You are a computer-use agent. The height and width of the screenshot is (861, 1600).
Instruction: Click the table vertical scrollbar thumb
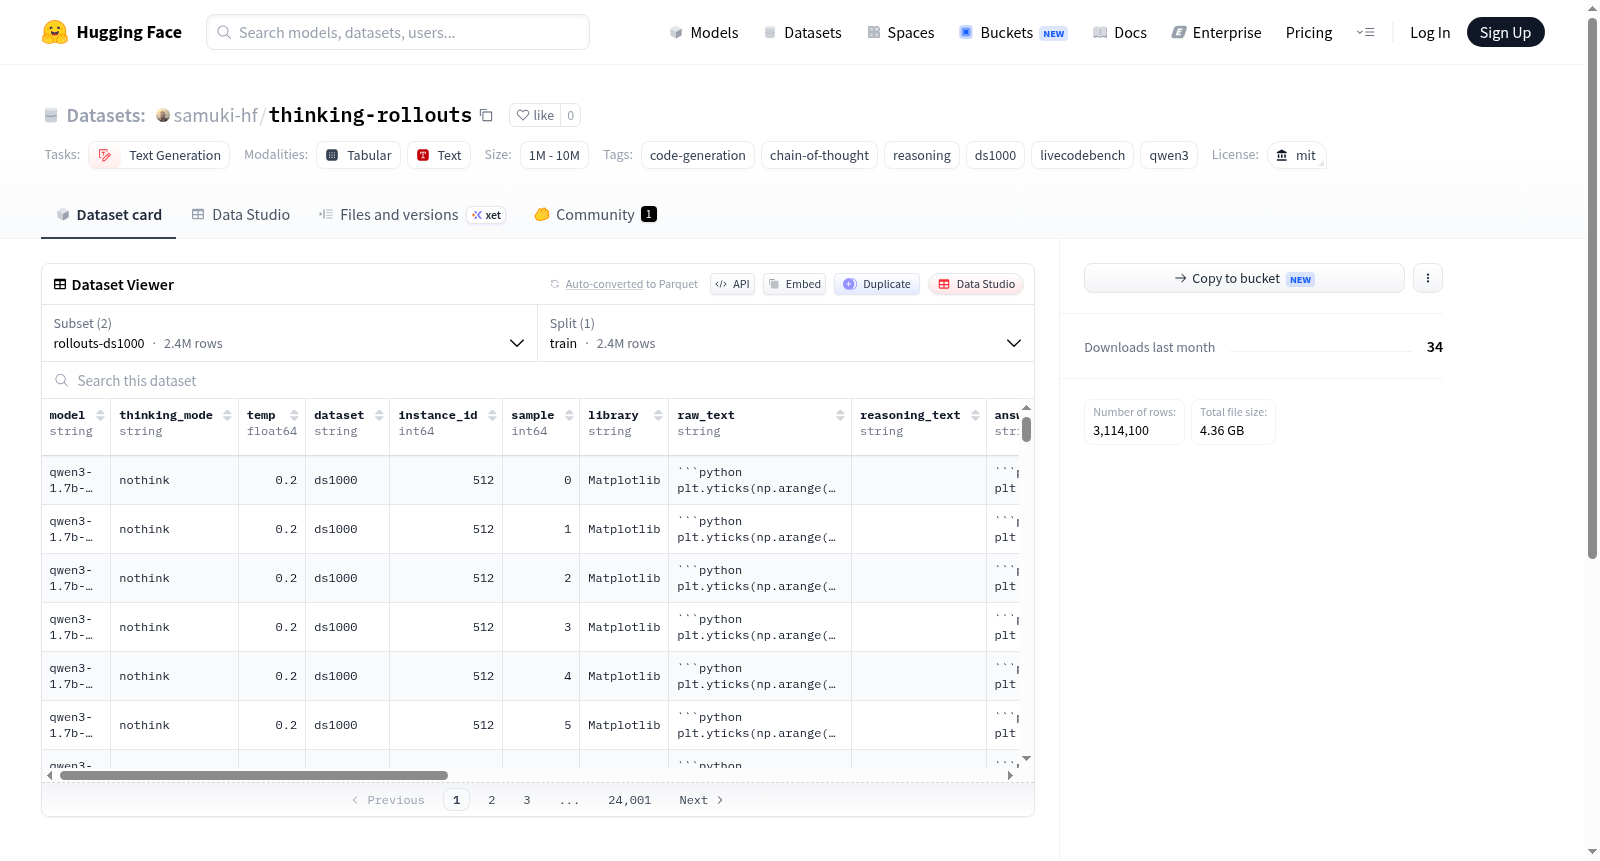pyautogui.click(x=1026, y=429)
